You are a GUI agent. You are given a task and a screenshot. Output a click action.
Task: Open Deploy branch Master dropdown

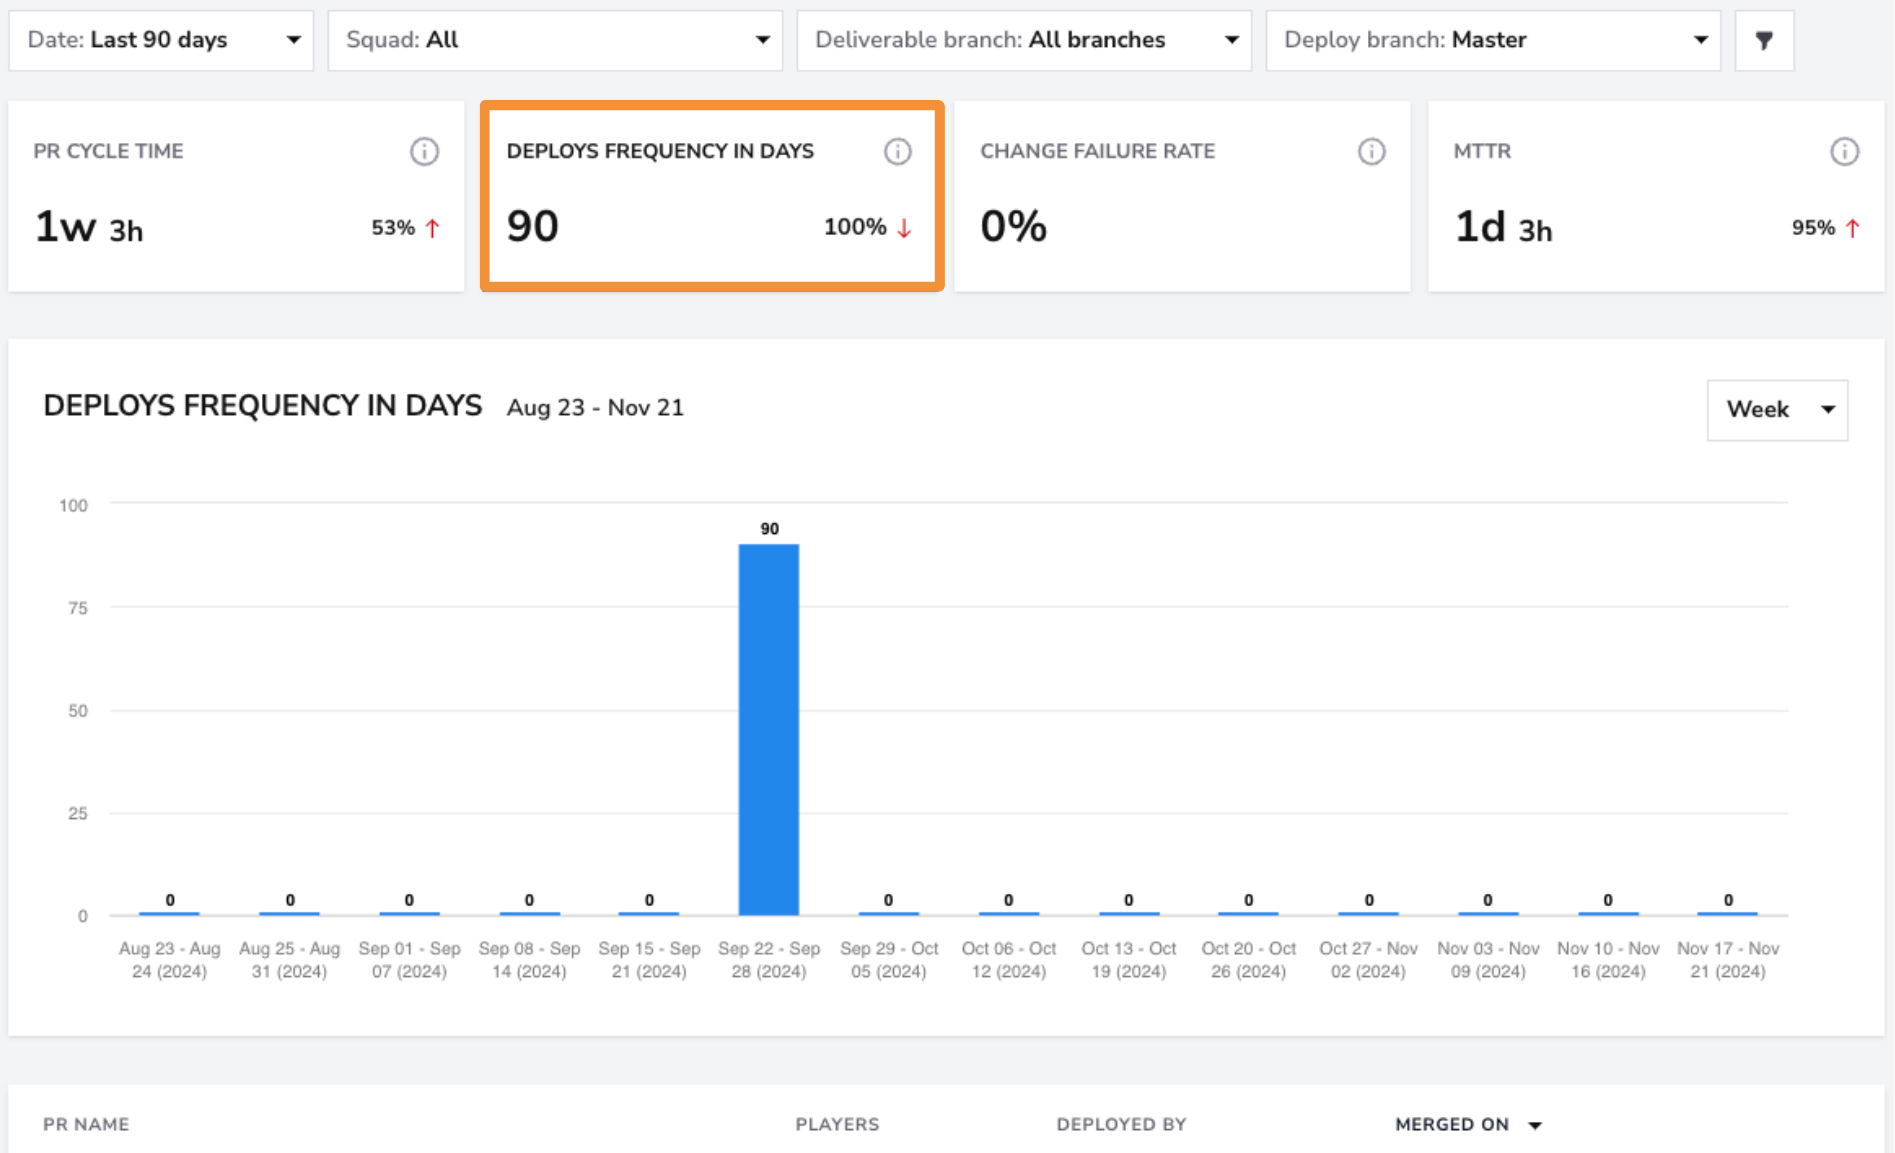tap(1493, 40)
